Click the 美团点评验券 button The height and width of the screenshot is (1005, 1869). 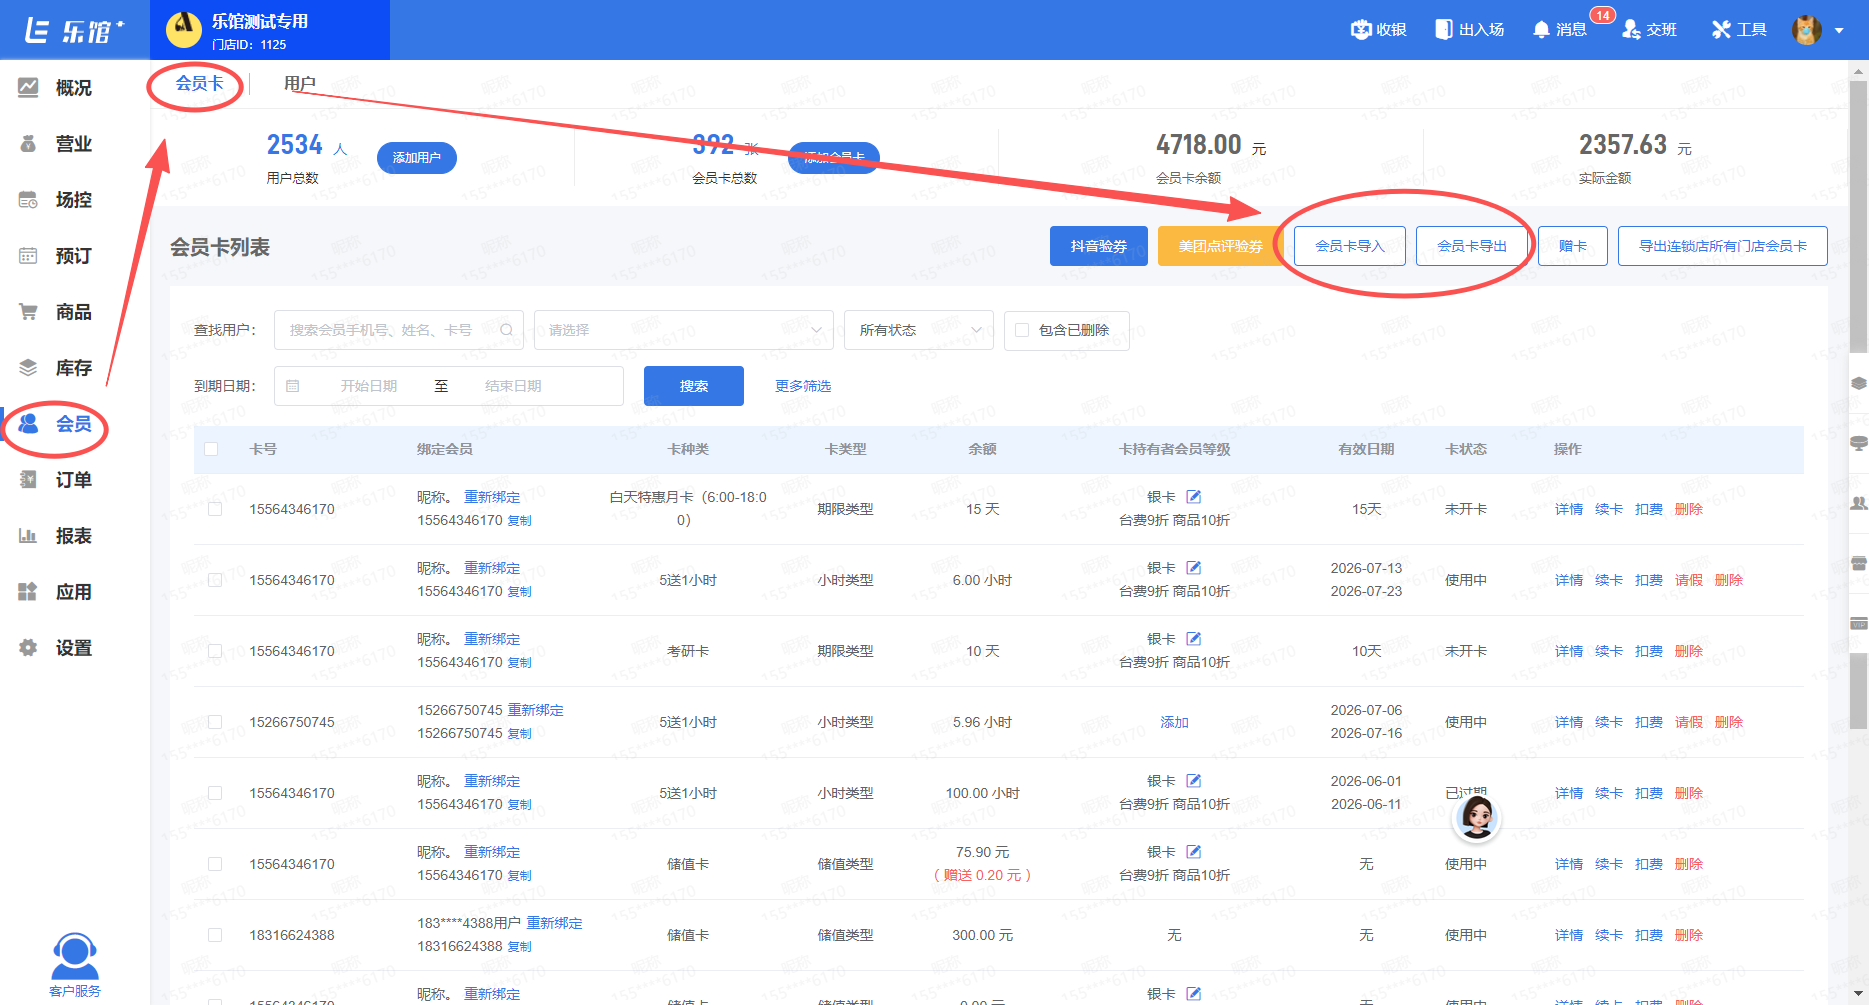point(1221,246)
